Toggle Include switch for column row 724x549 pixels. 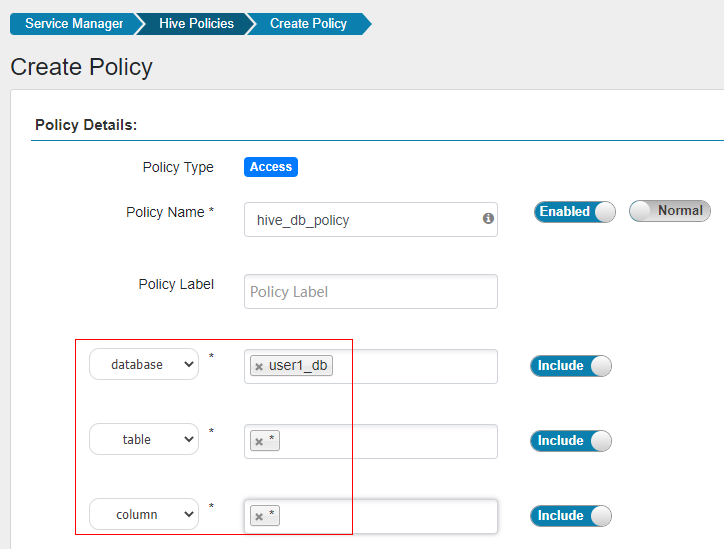(570, 516)
